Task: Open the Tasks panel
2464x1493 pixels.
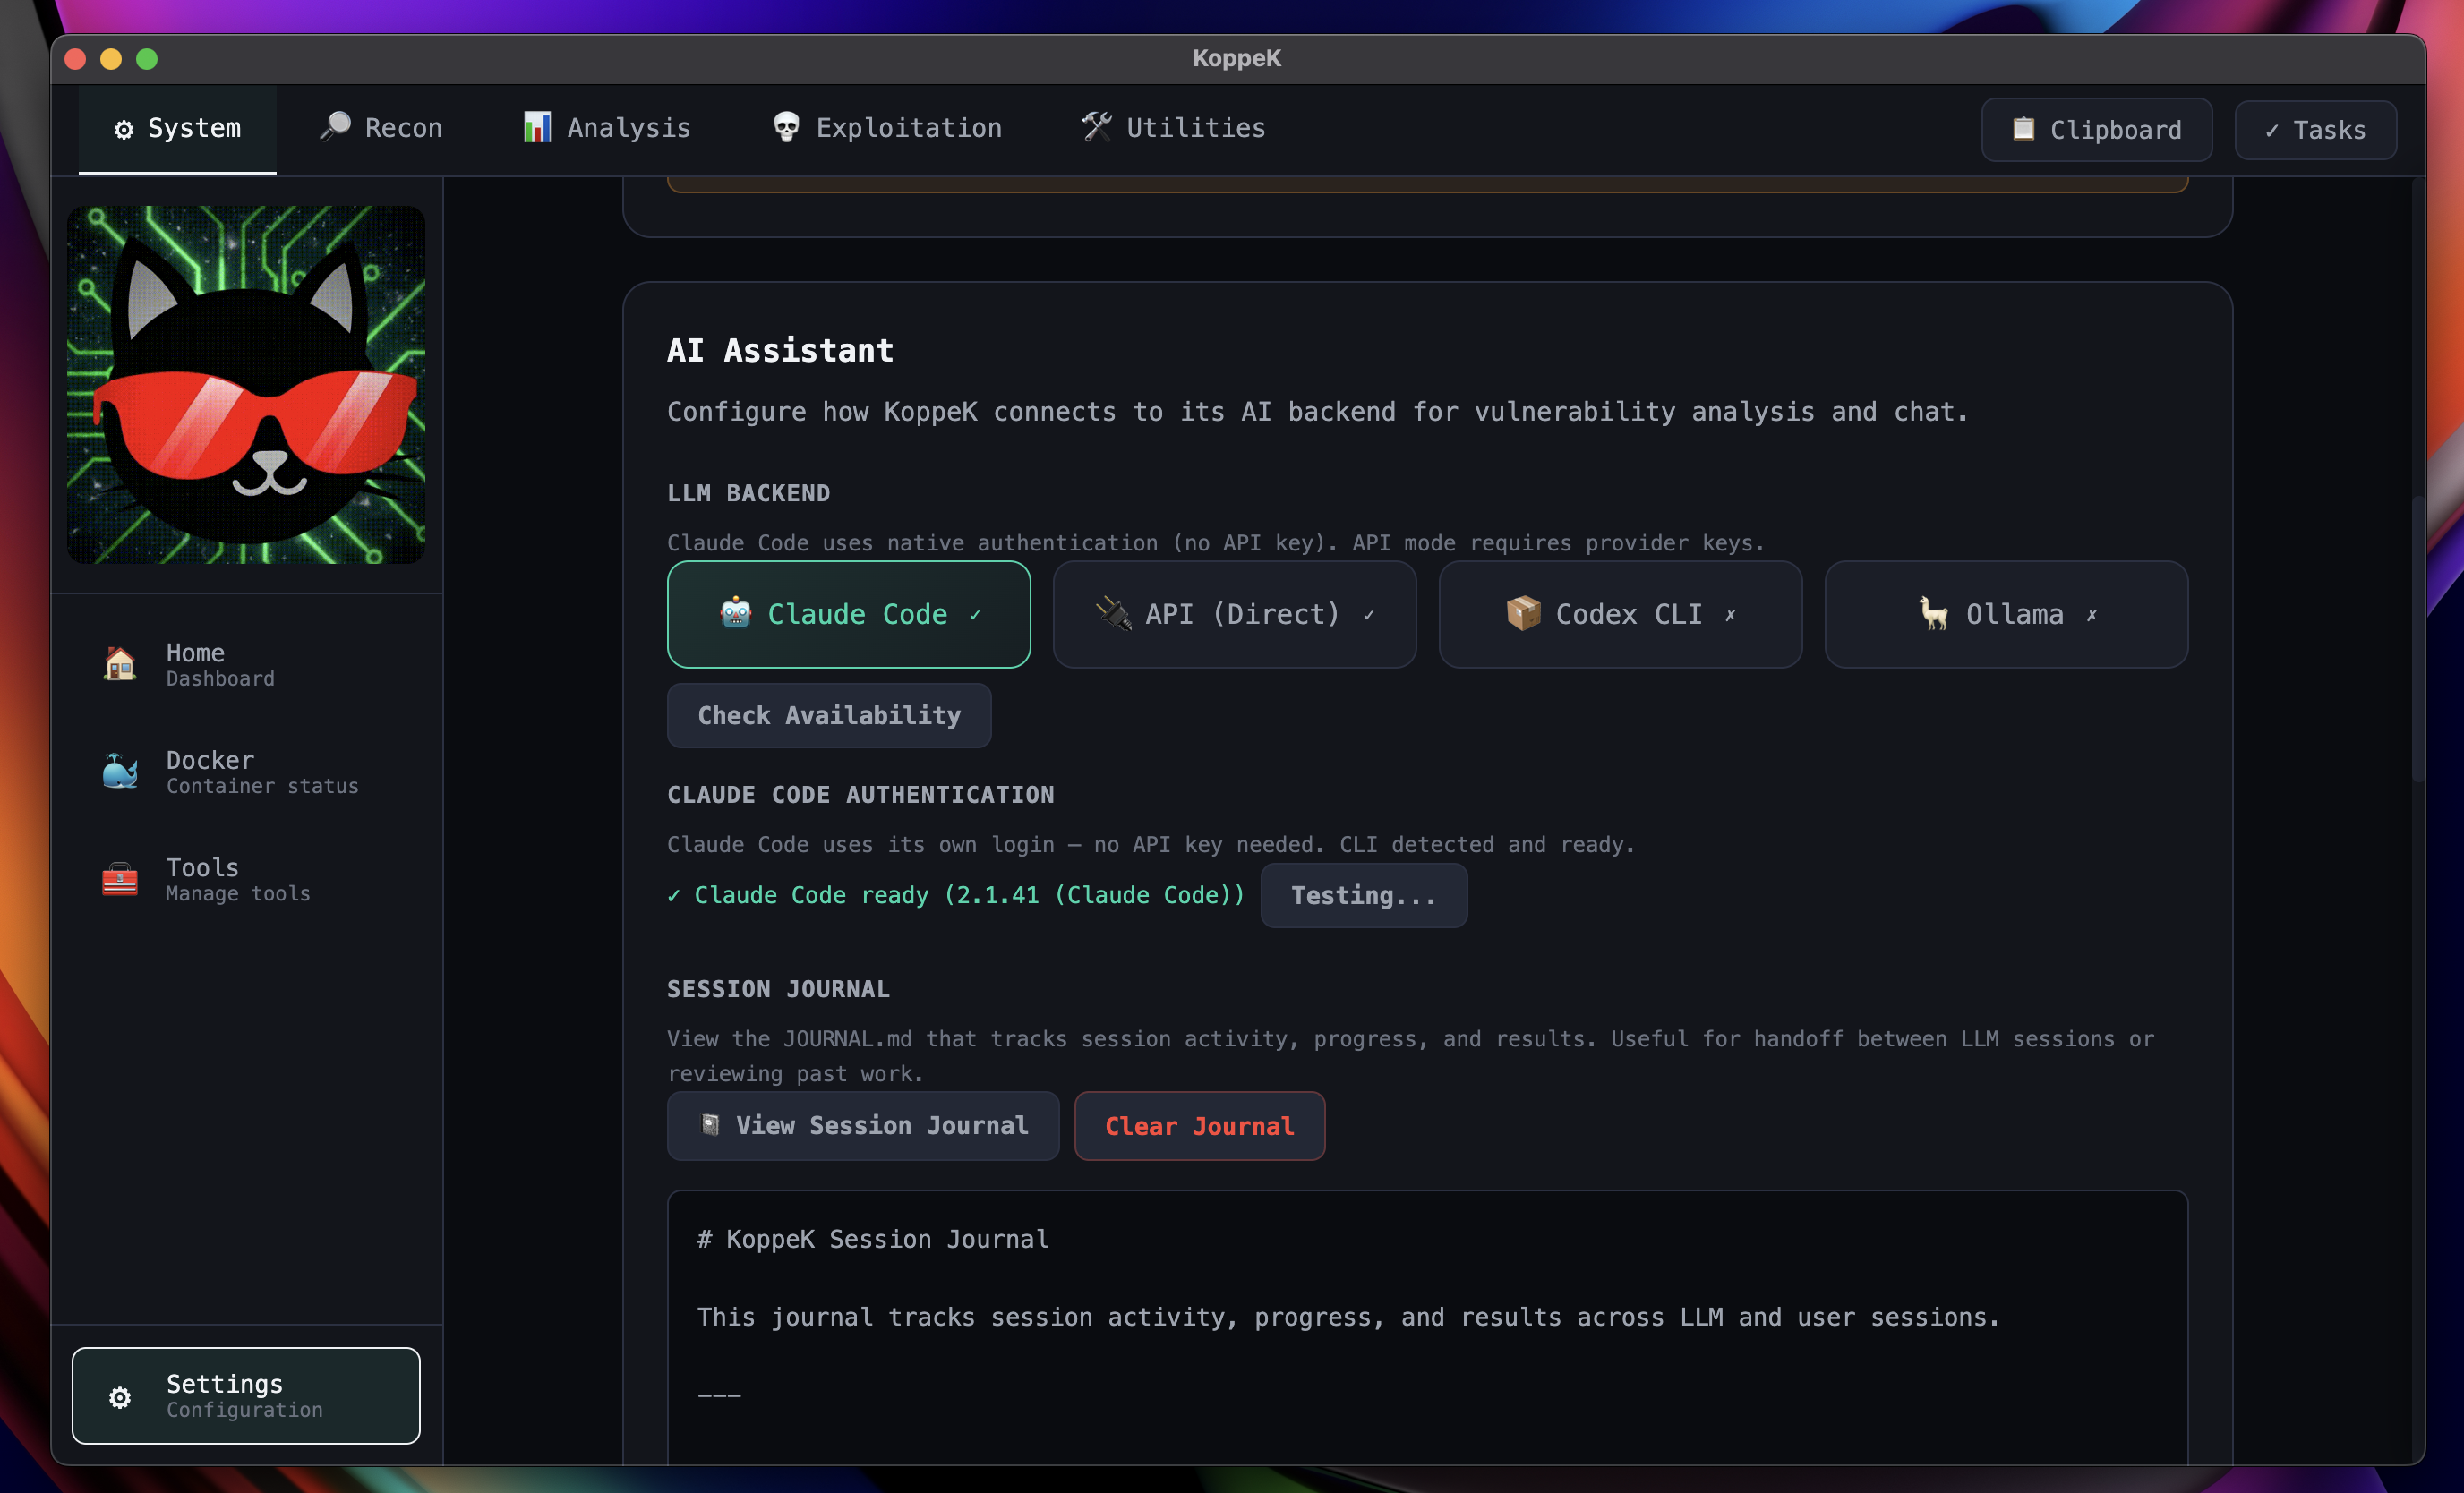Action: (2314, 130)
